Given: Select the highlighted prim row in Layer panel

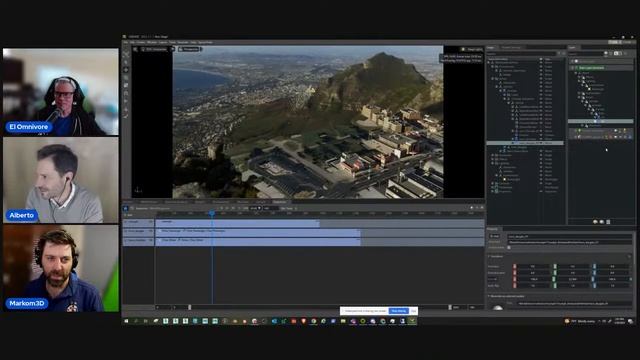Looking at the screenshot, I should click(601, 121).
